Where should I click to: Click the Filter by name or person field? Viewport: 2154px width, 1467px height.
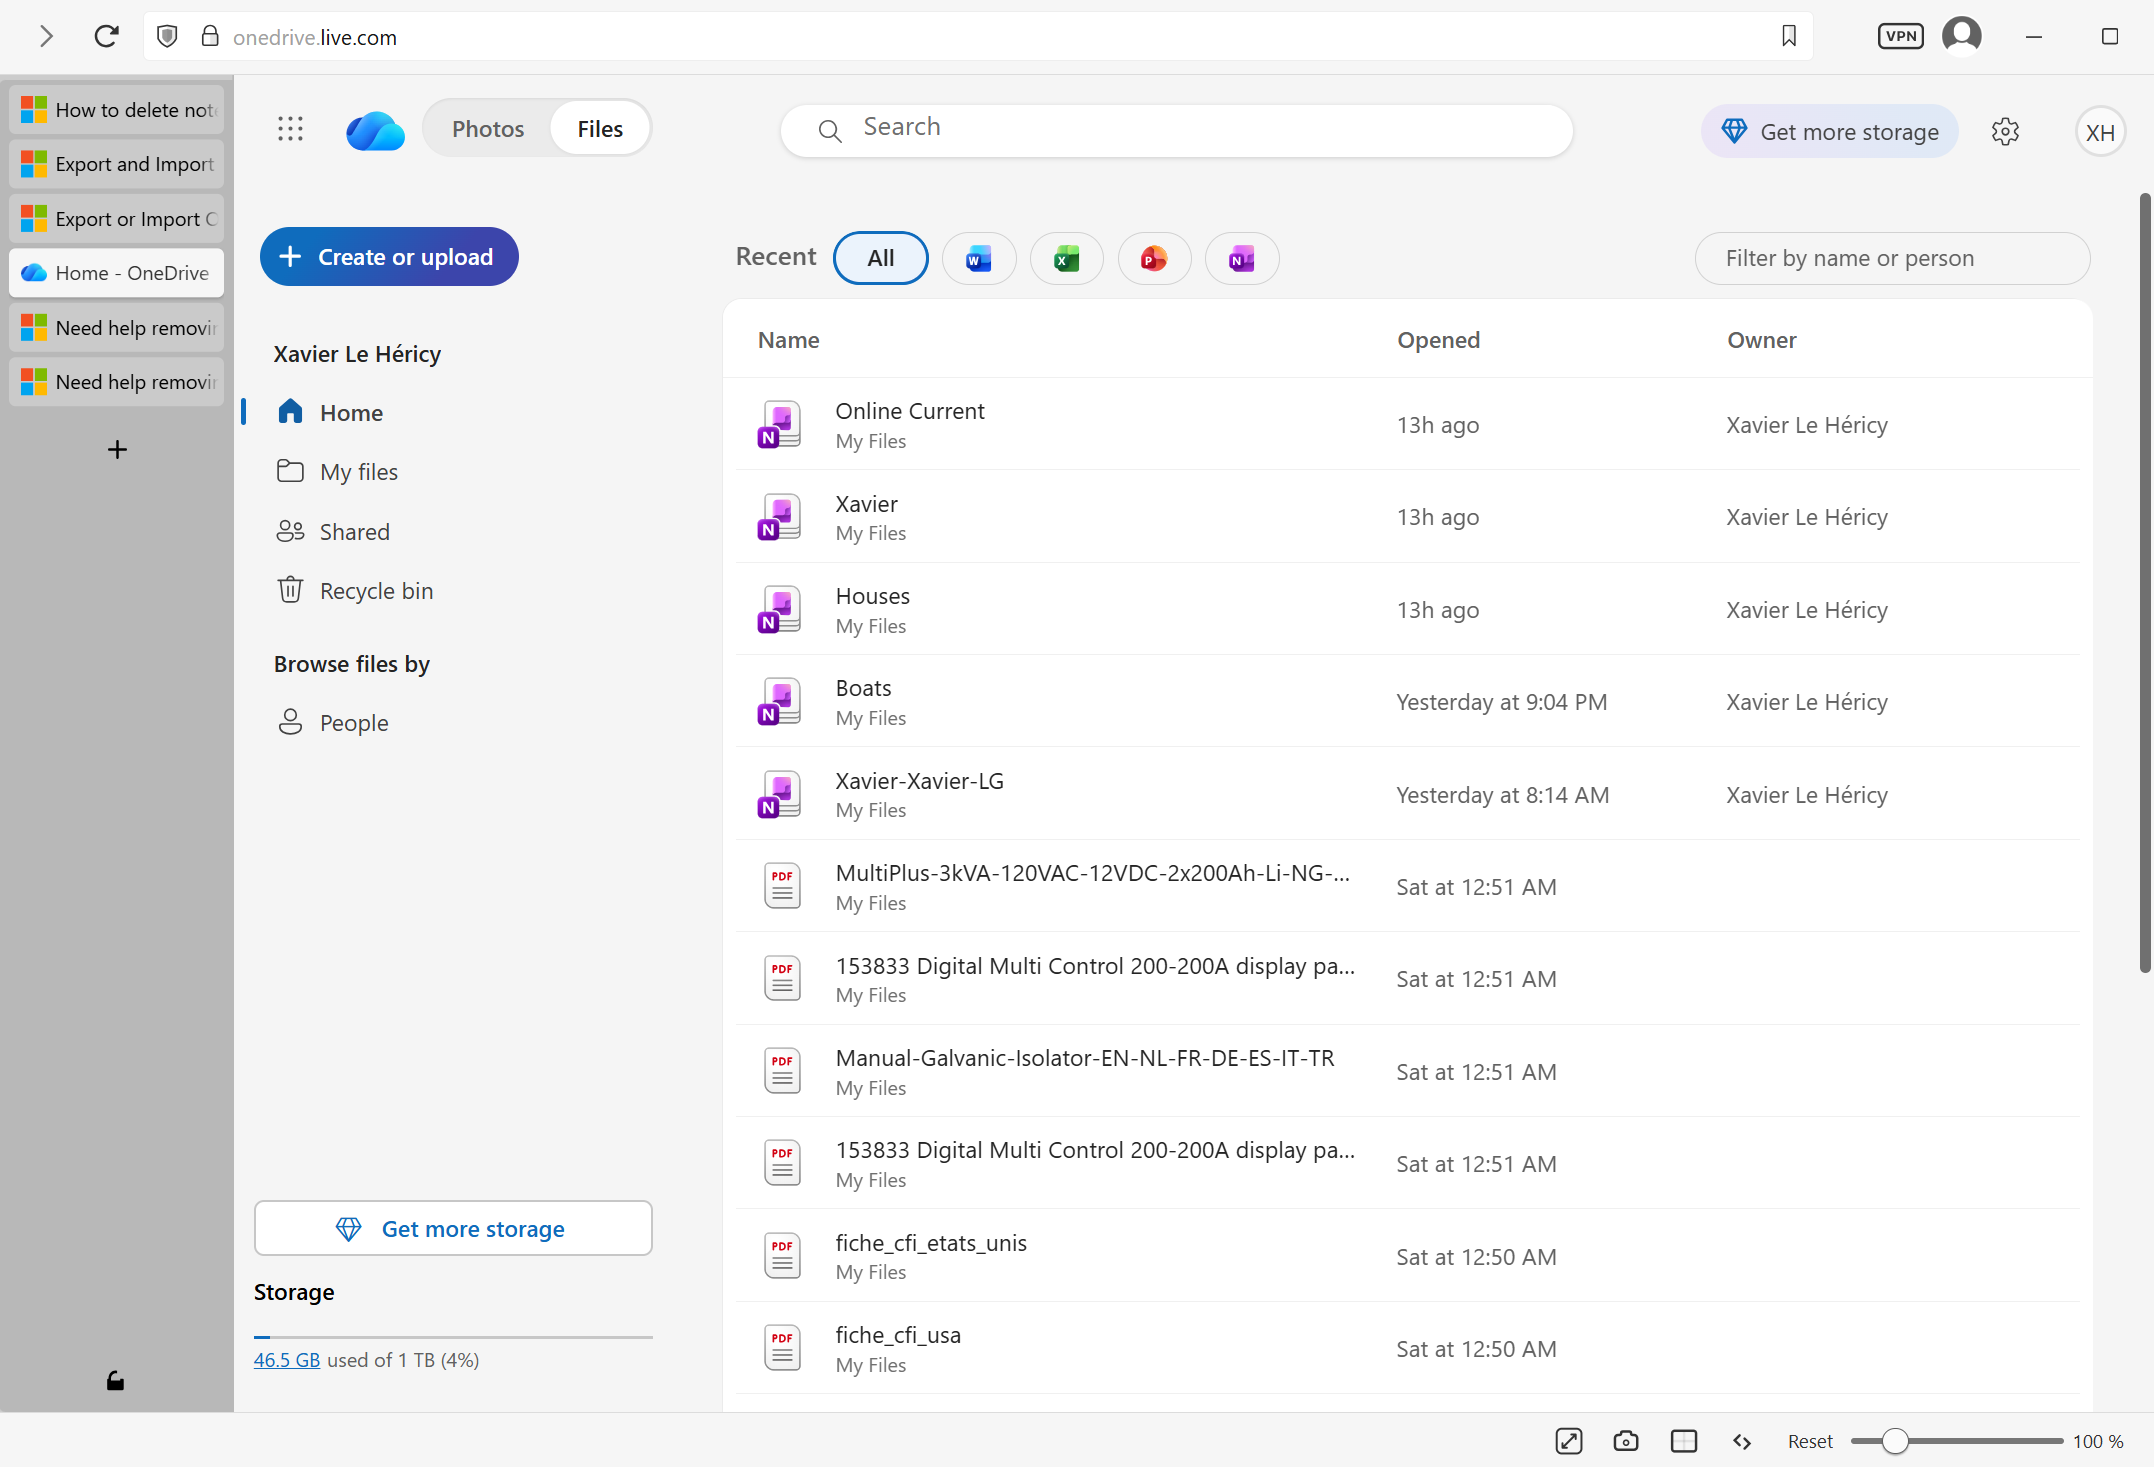point(1891,259)
